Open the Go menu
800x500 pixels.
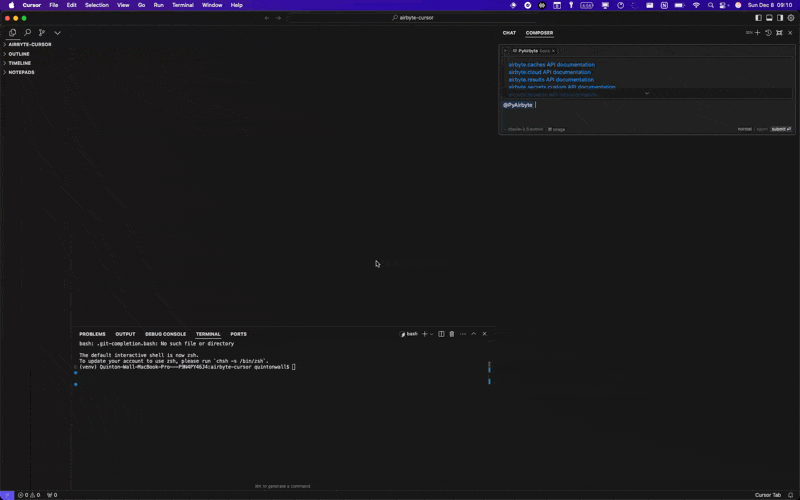pos(141,5)
